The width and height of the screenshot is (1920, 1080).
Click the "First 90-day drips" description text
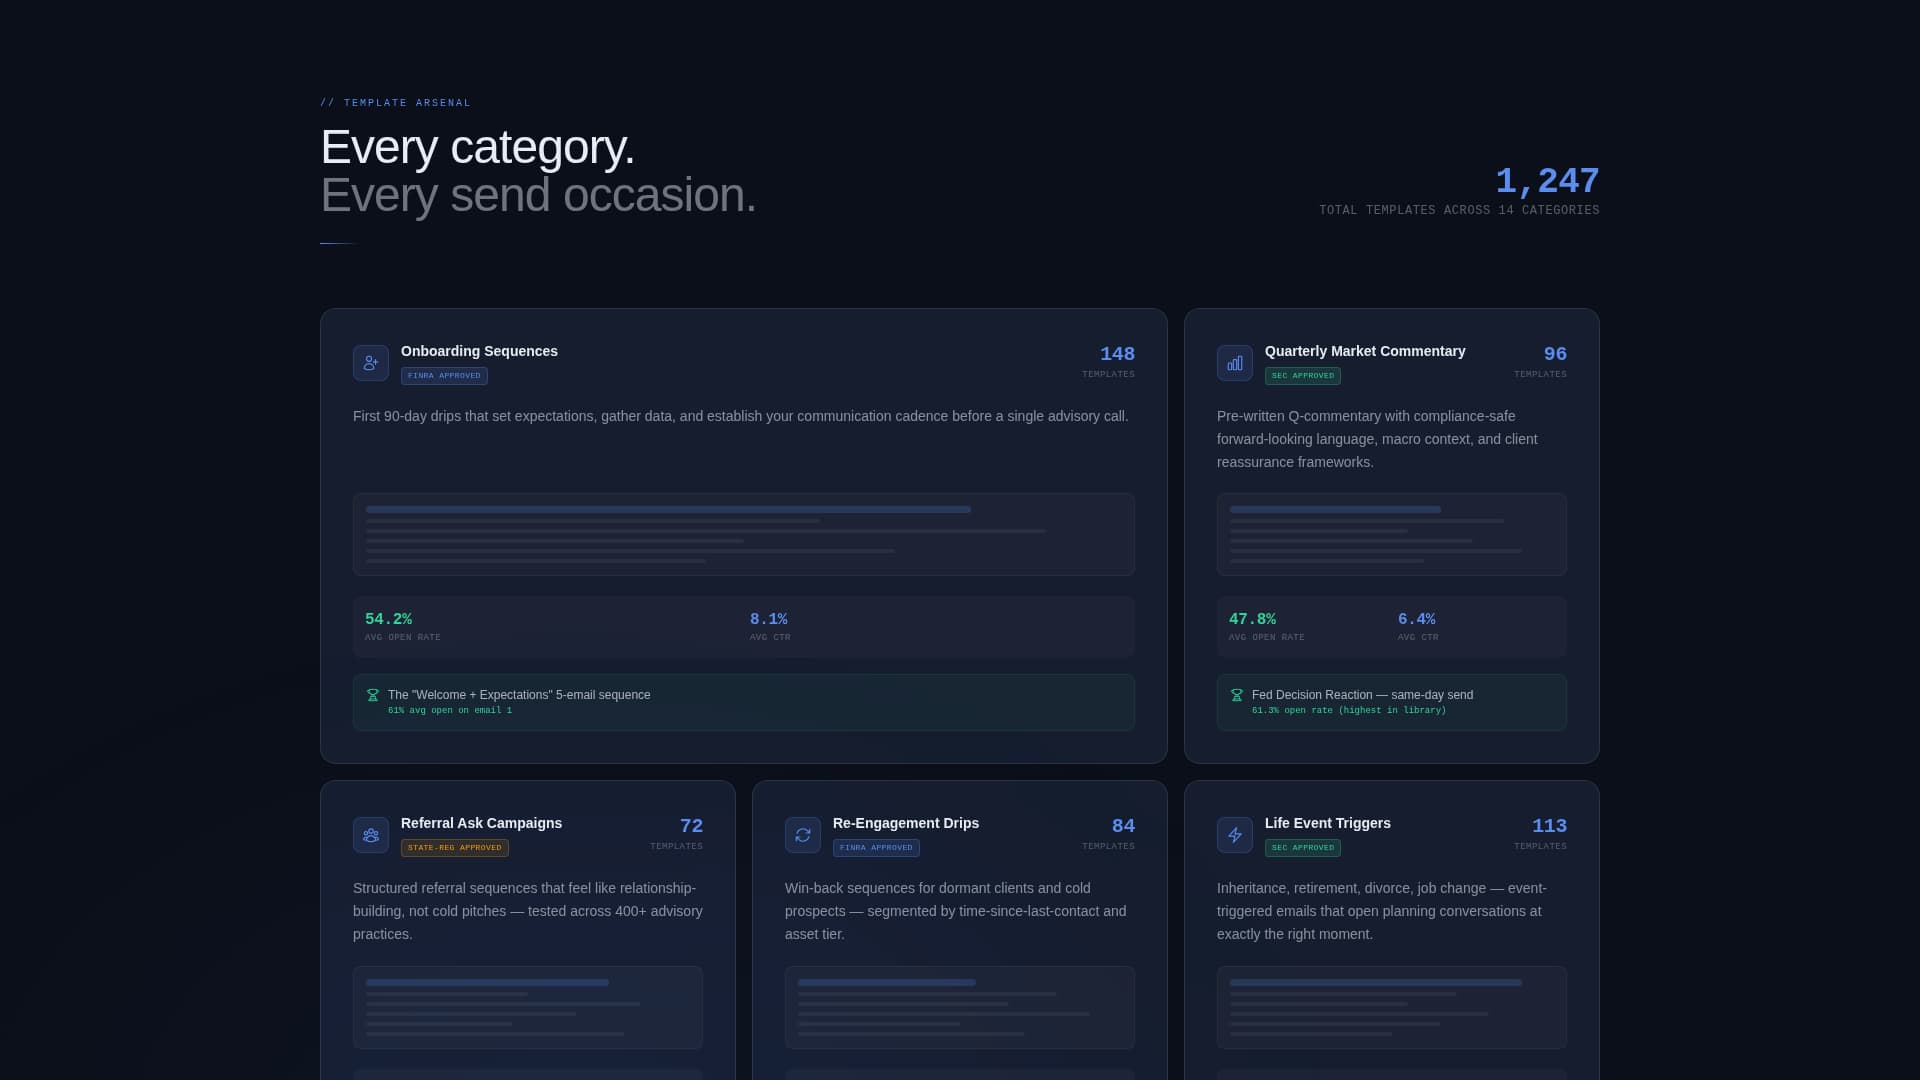pyautogui.click(x=740, y=416)
